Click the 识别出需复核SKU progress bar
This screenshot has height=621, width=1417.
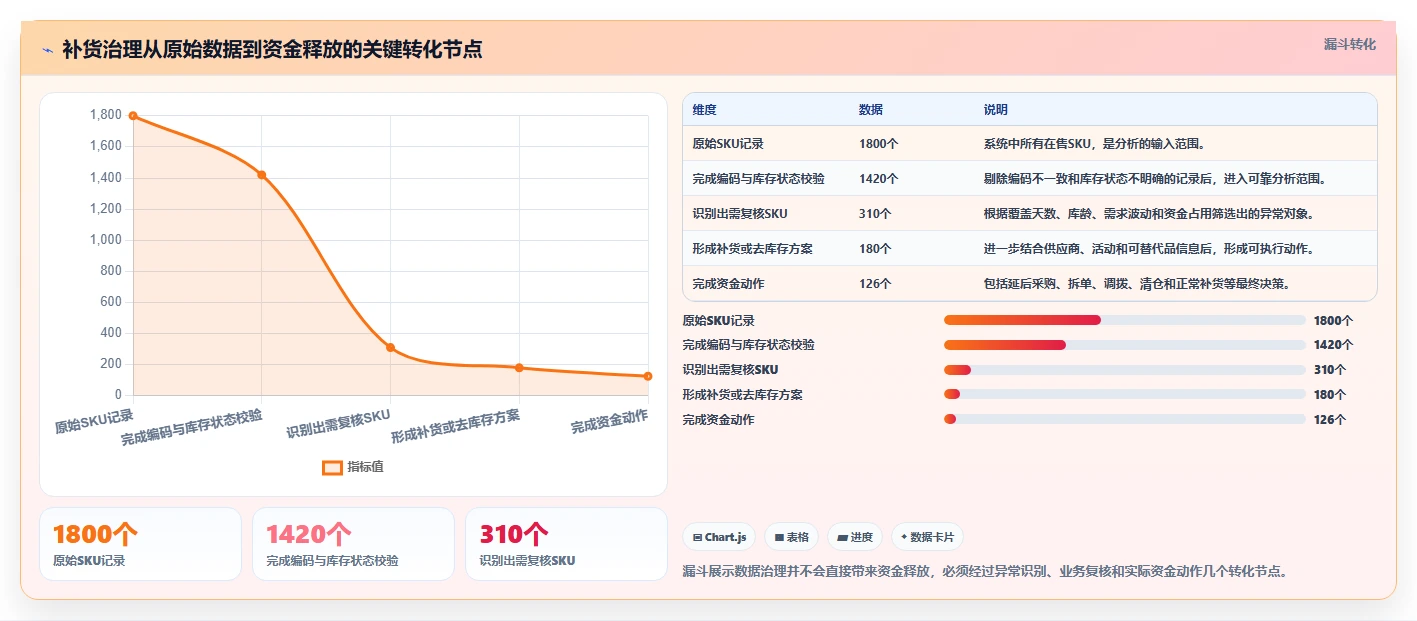pos(1125,370)
